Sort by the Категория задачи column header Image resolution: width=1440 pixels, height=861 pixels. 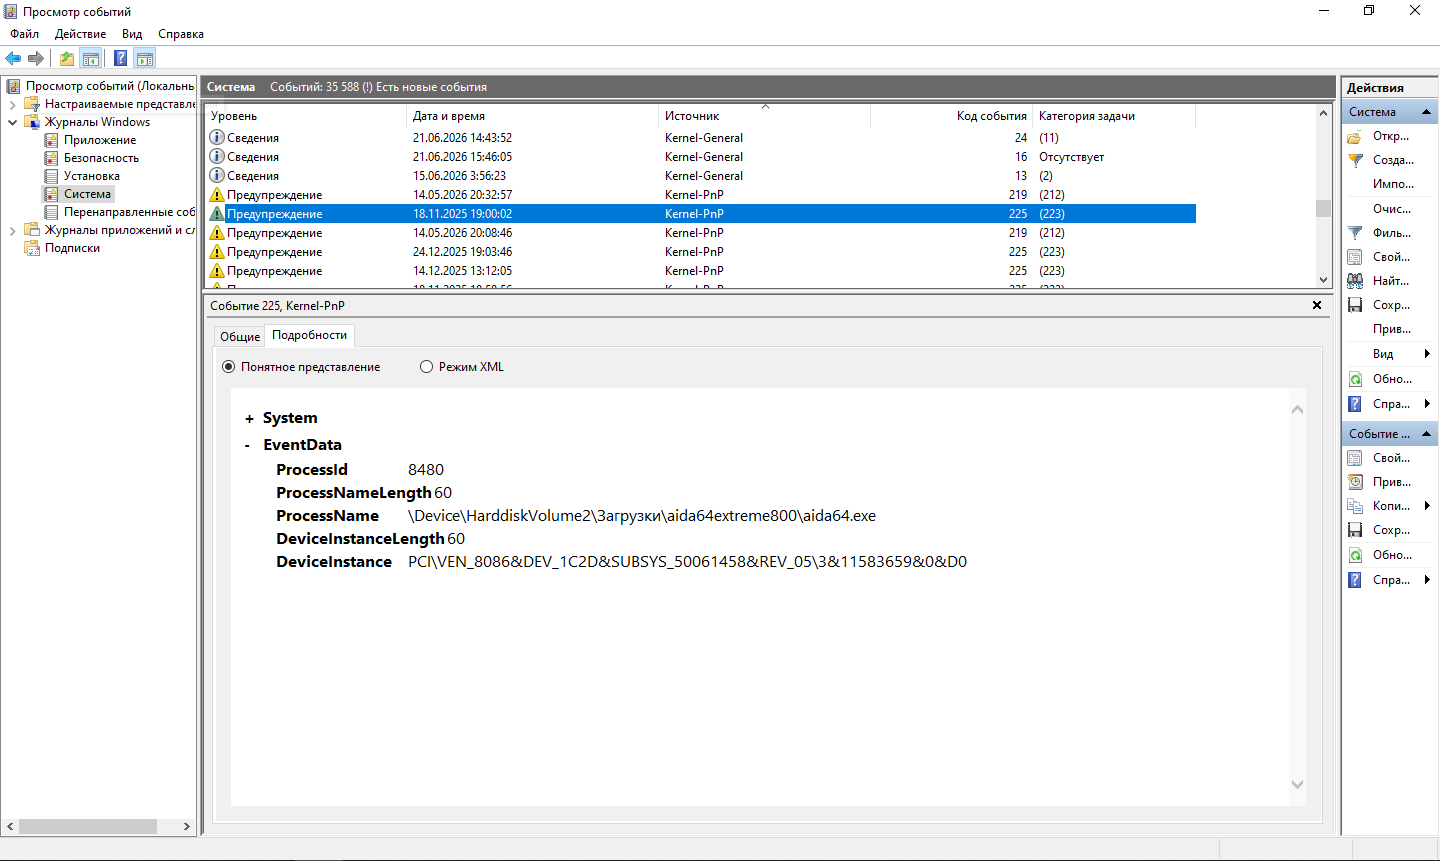[1113, 116]
